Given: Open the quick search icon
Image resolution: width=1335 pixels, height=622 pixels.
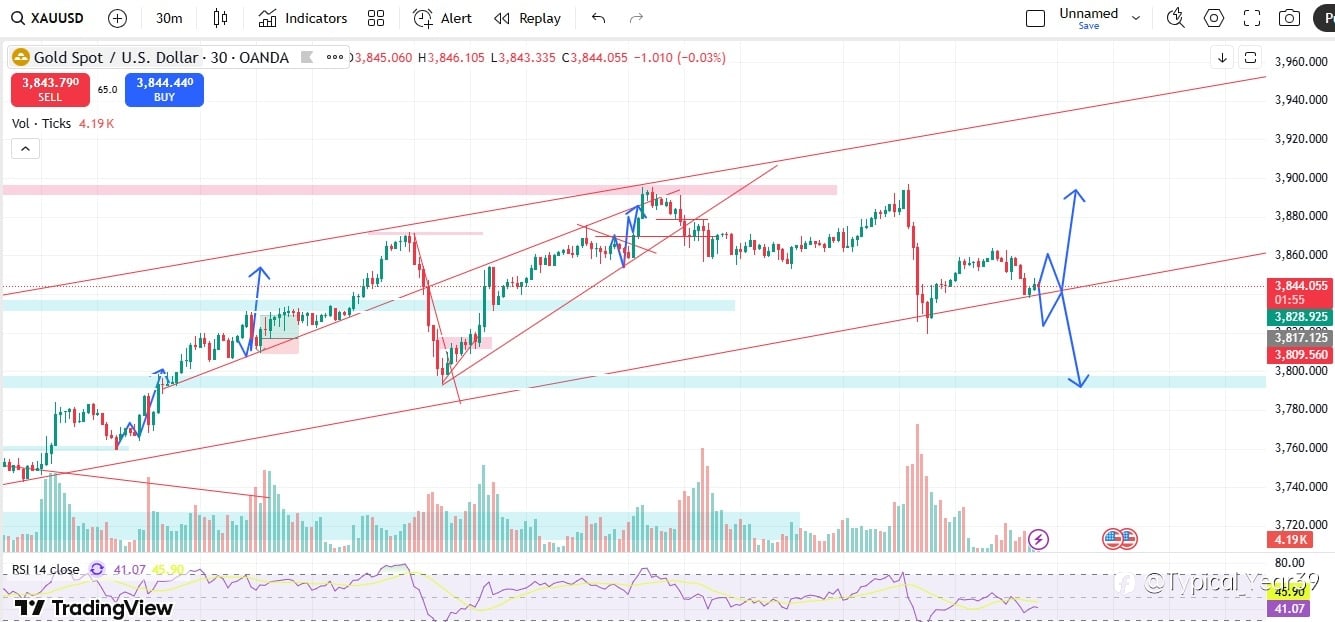Looking at the screenshot, I should [1176, 18].
